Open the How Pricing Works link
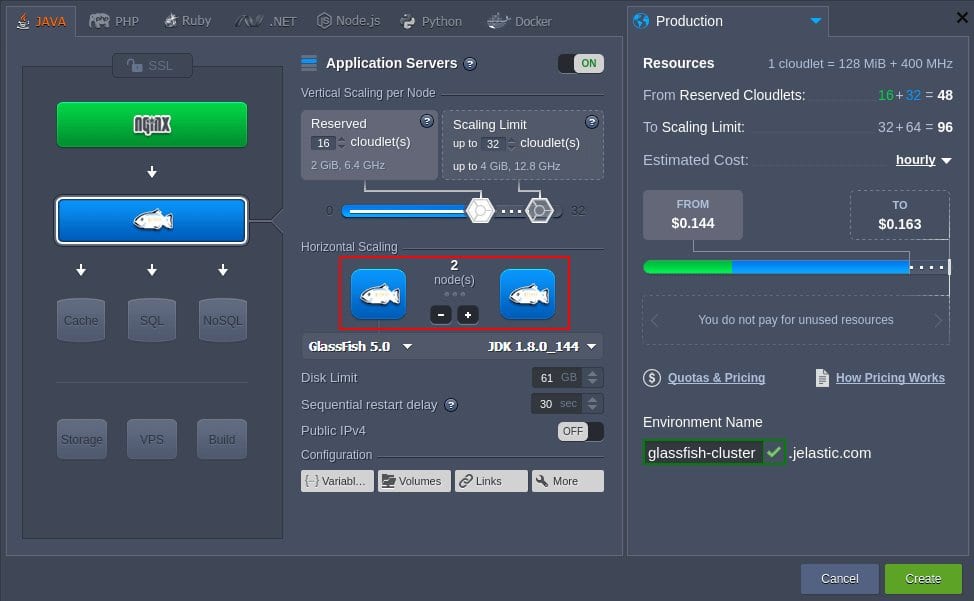Screen dimensions: 974x601 (890, 377)
